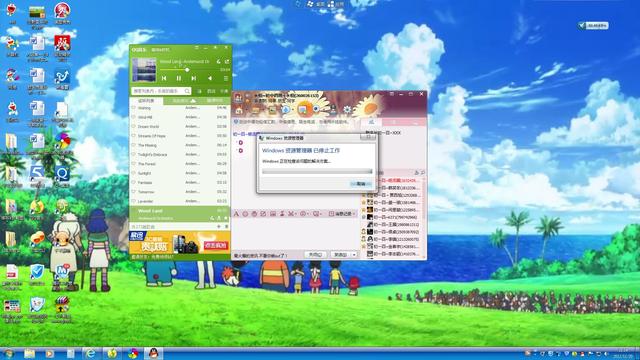Click the first play icon in chat messages
Screen dimensions: 640x360
(x=241, y=142)
